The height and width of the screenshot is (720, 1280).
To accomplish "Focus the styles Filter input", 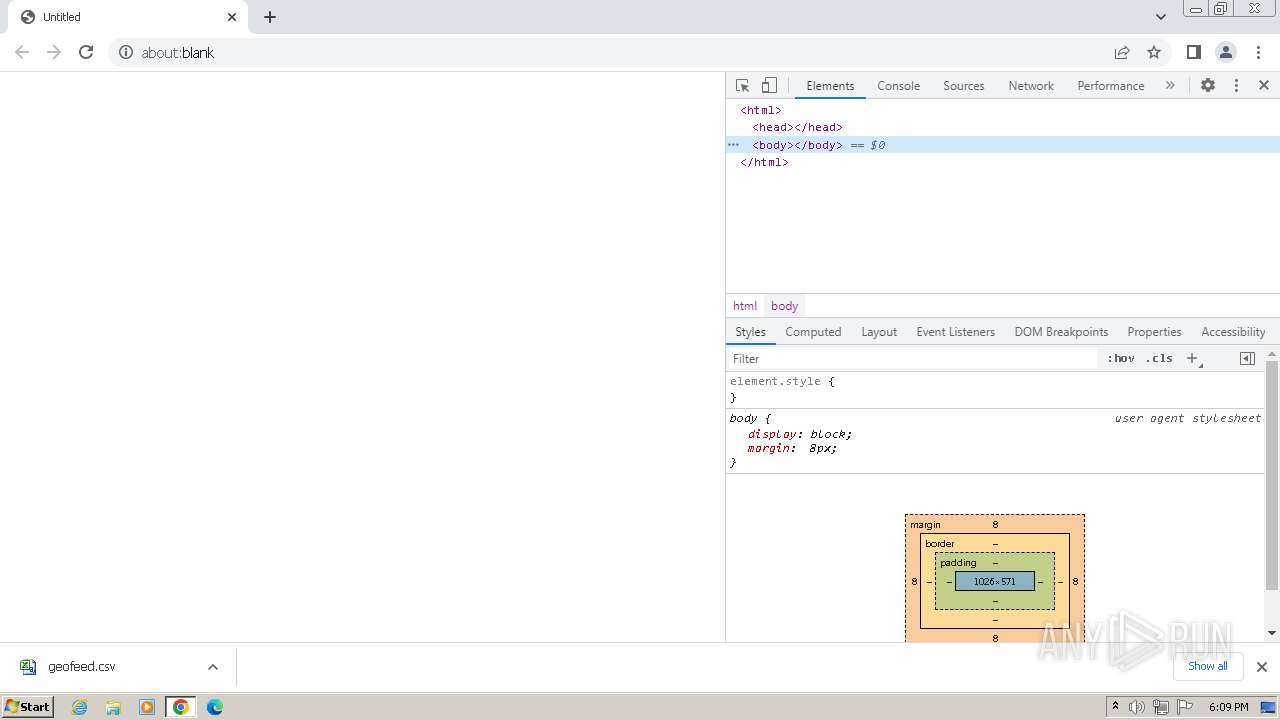I will coord(912,359).
